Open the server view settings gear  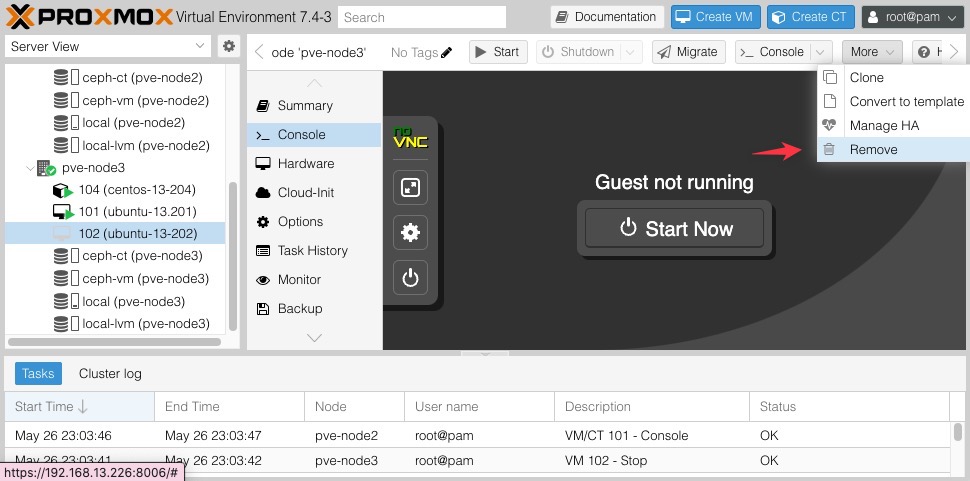229,46
